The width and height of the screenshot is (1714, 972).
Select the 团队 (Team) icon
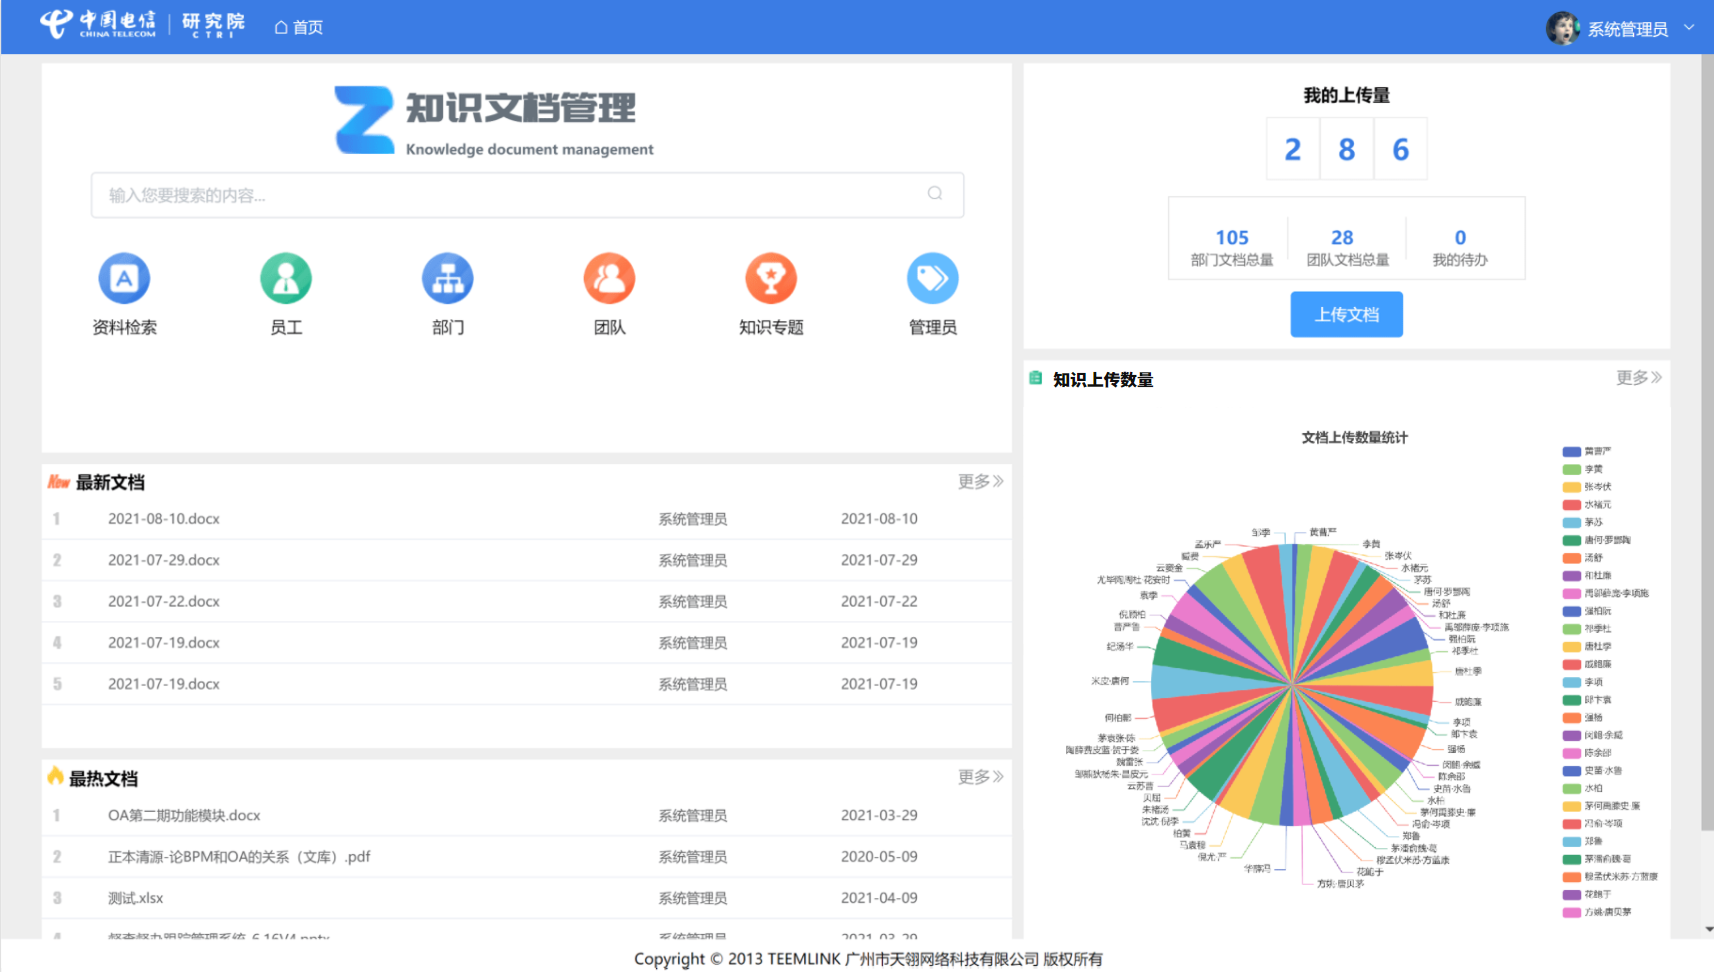[x=609, y=278]
